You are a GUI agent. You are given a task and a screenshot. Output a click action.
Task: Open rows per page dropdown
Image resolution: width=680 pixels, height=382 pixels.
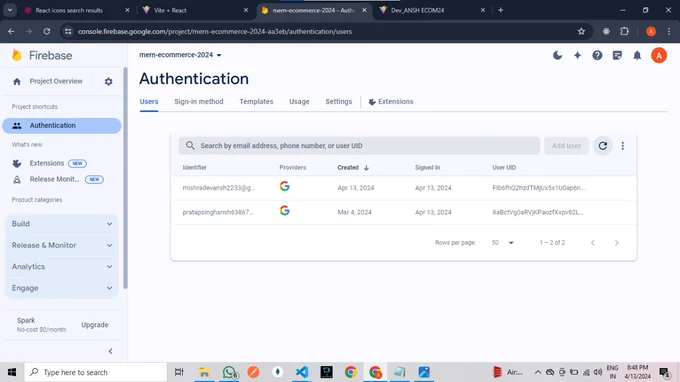tap(503, 243)
